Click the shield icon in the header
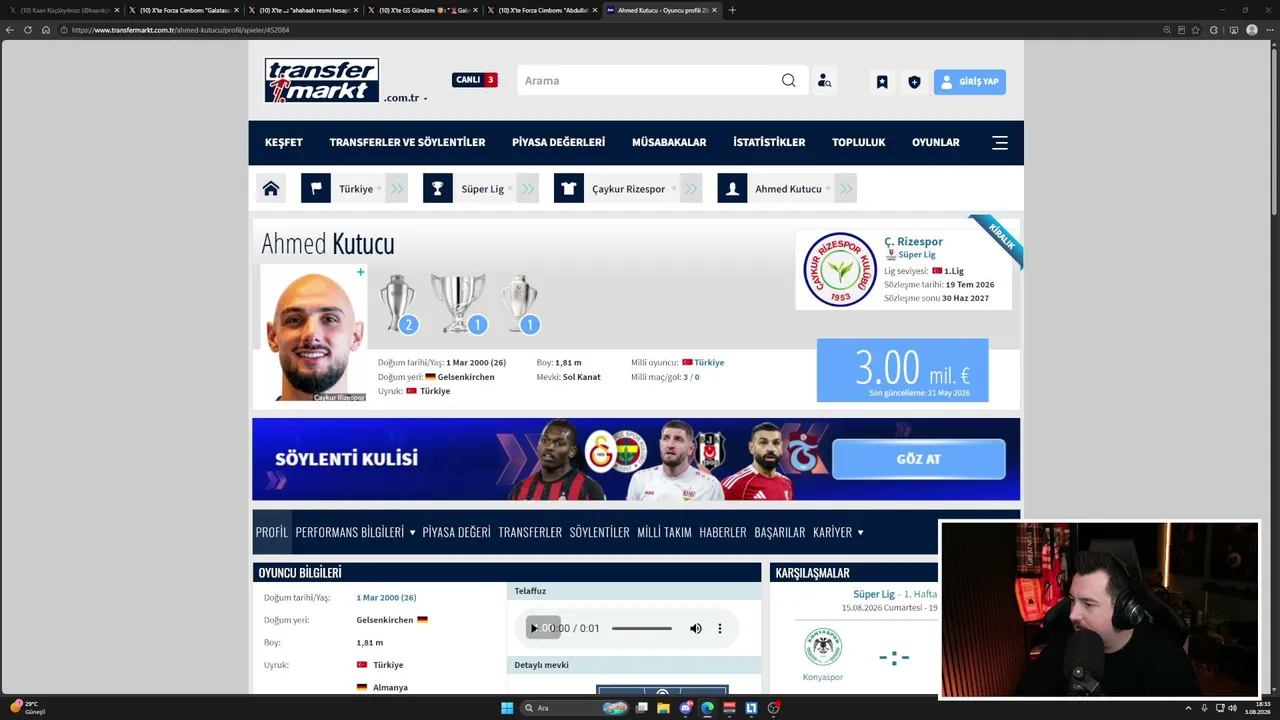Image resolution: width=1280 pixels, height=720 pixels. (914, 82)
